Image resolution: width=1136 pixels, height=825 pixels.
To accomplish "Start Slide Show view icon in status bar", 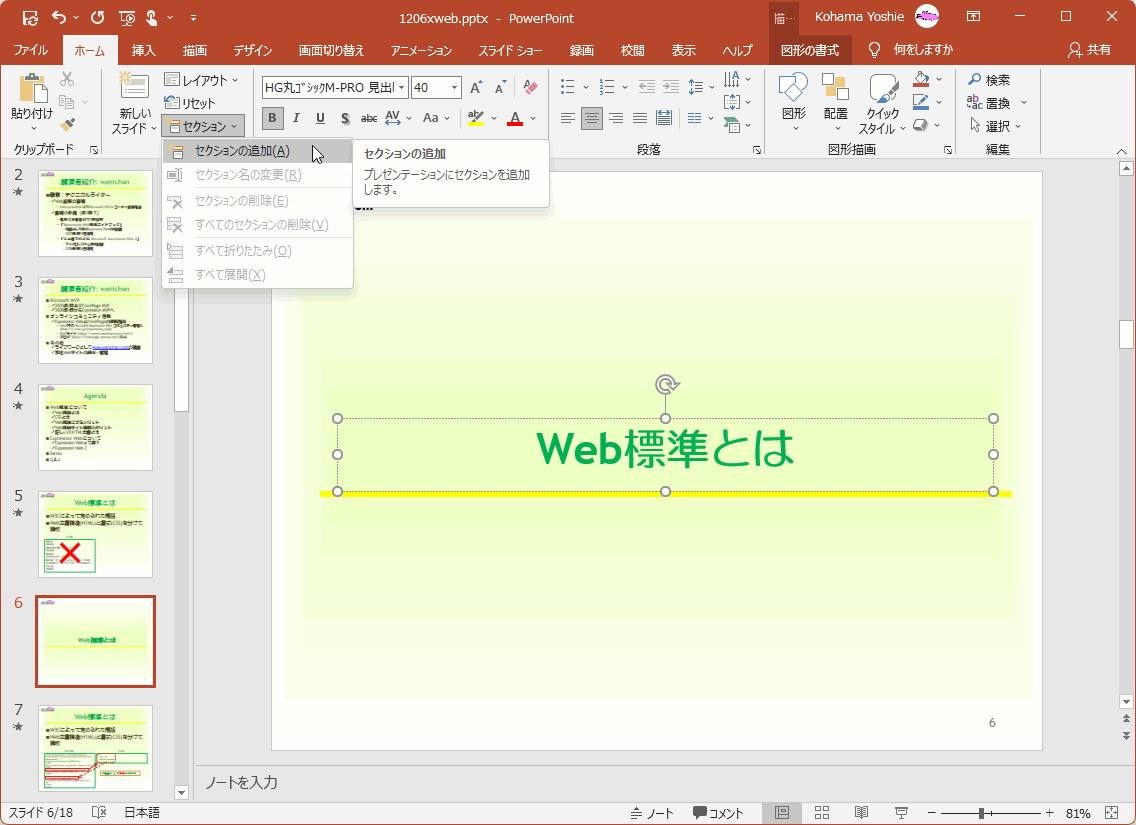I will 901,813.
